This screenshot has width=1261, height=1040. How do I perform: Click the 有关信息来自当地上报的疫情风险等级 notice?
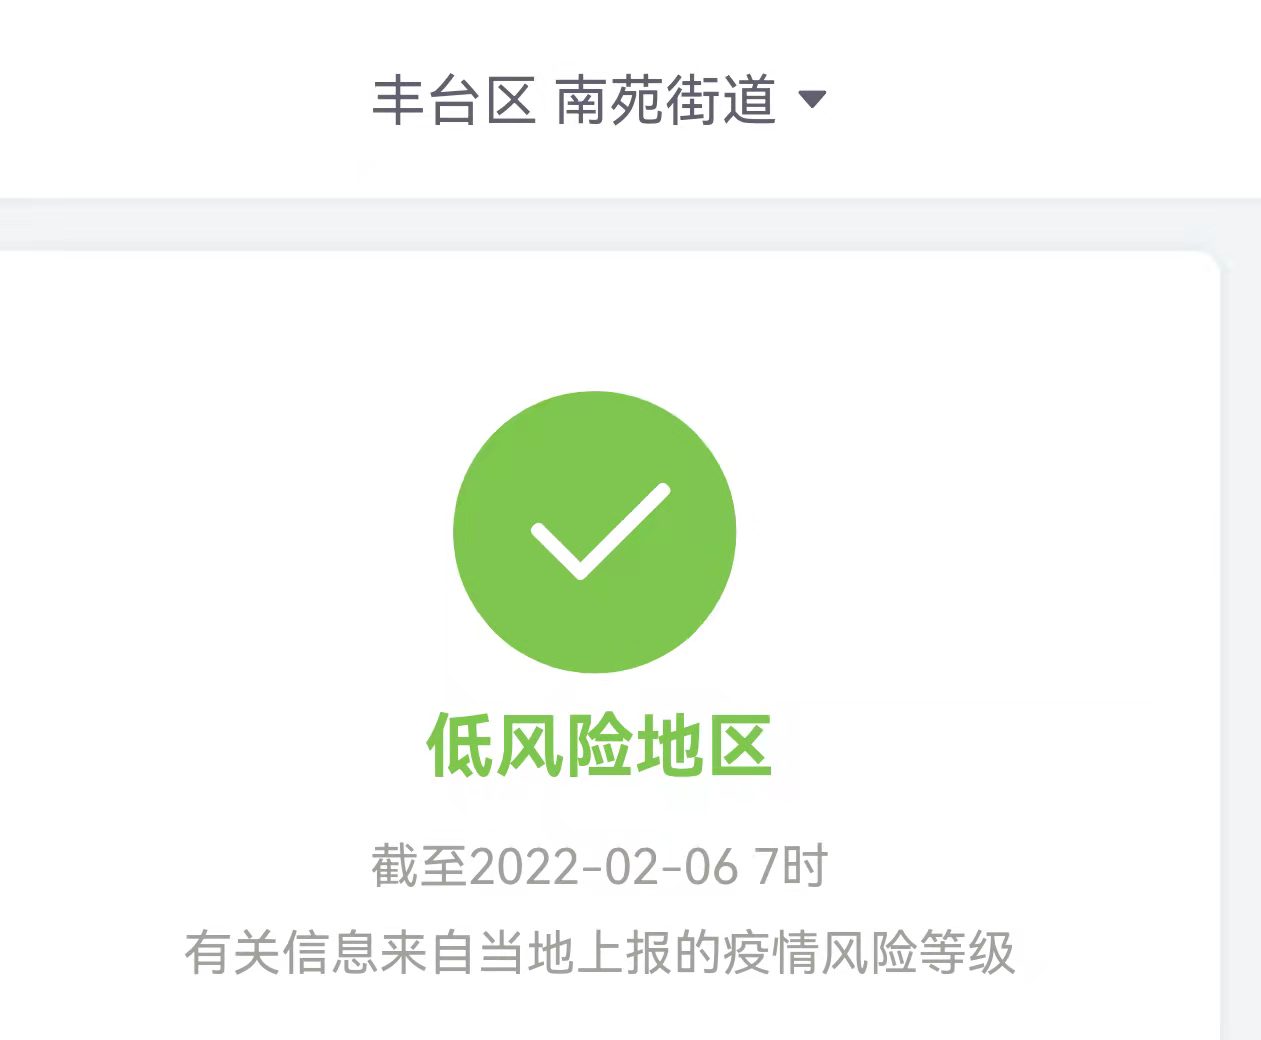(600, 952)
